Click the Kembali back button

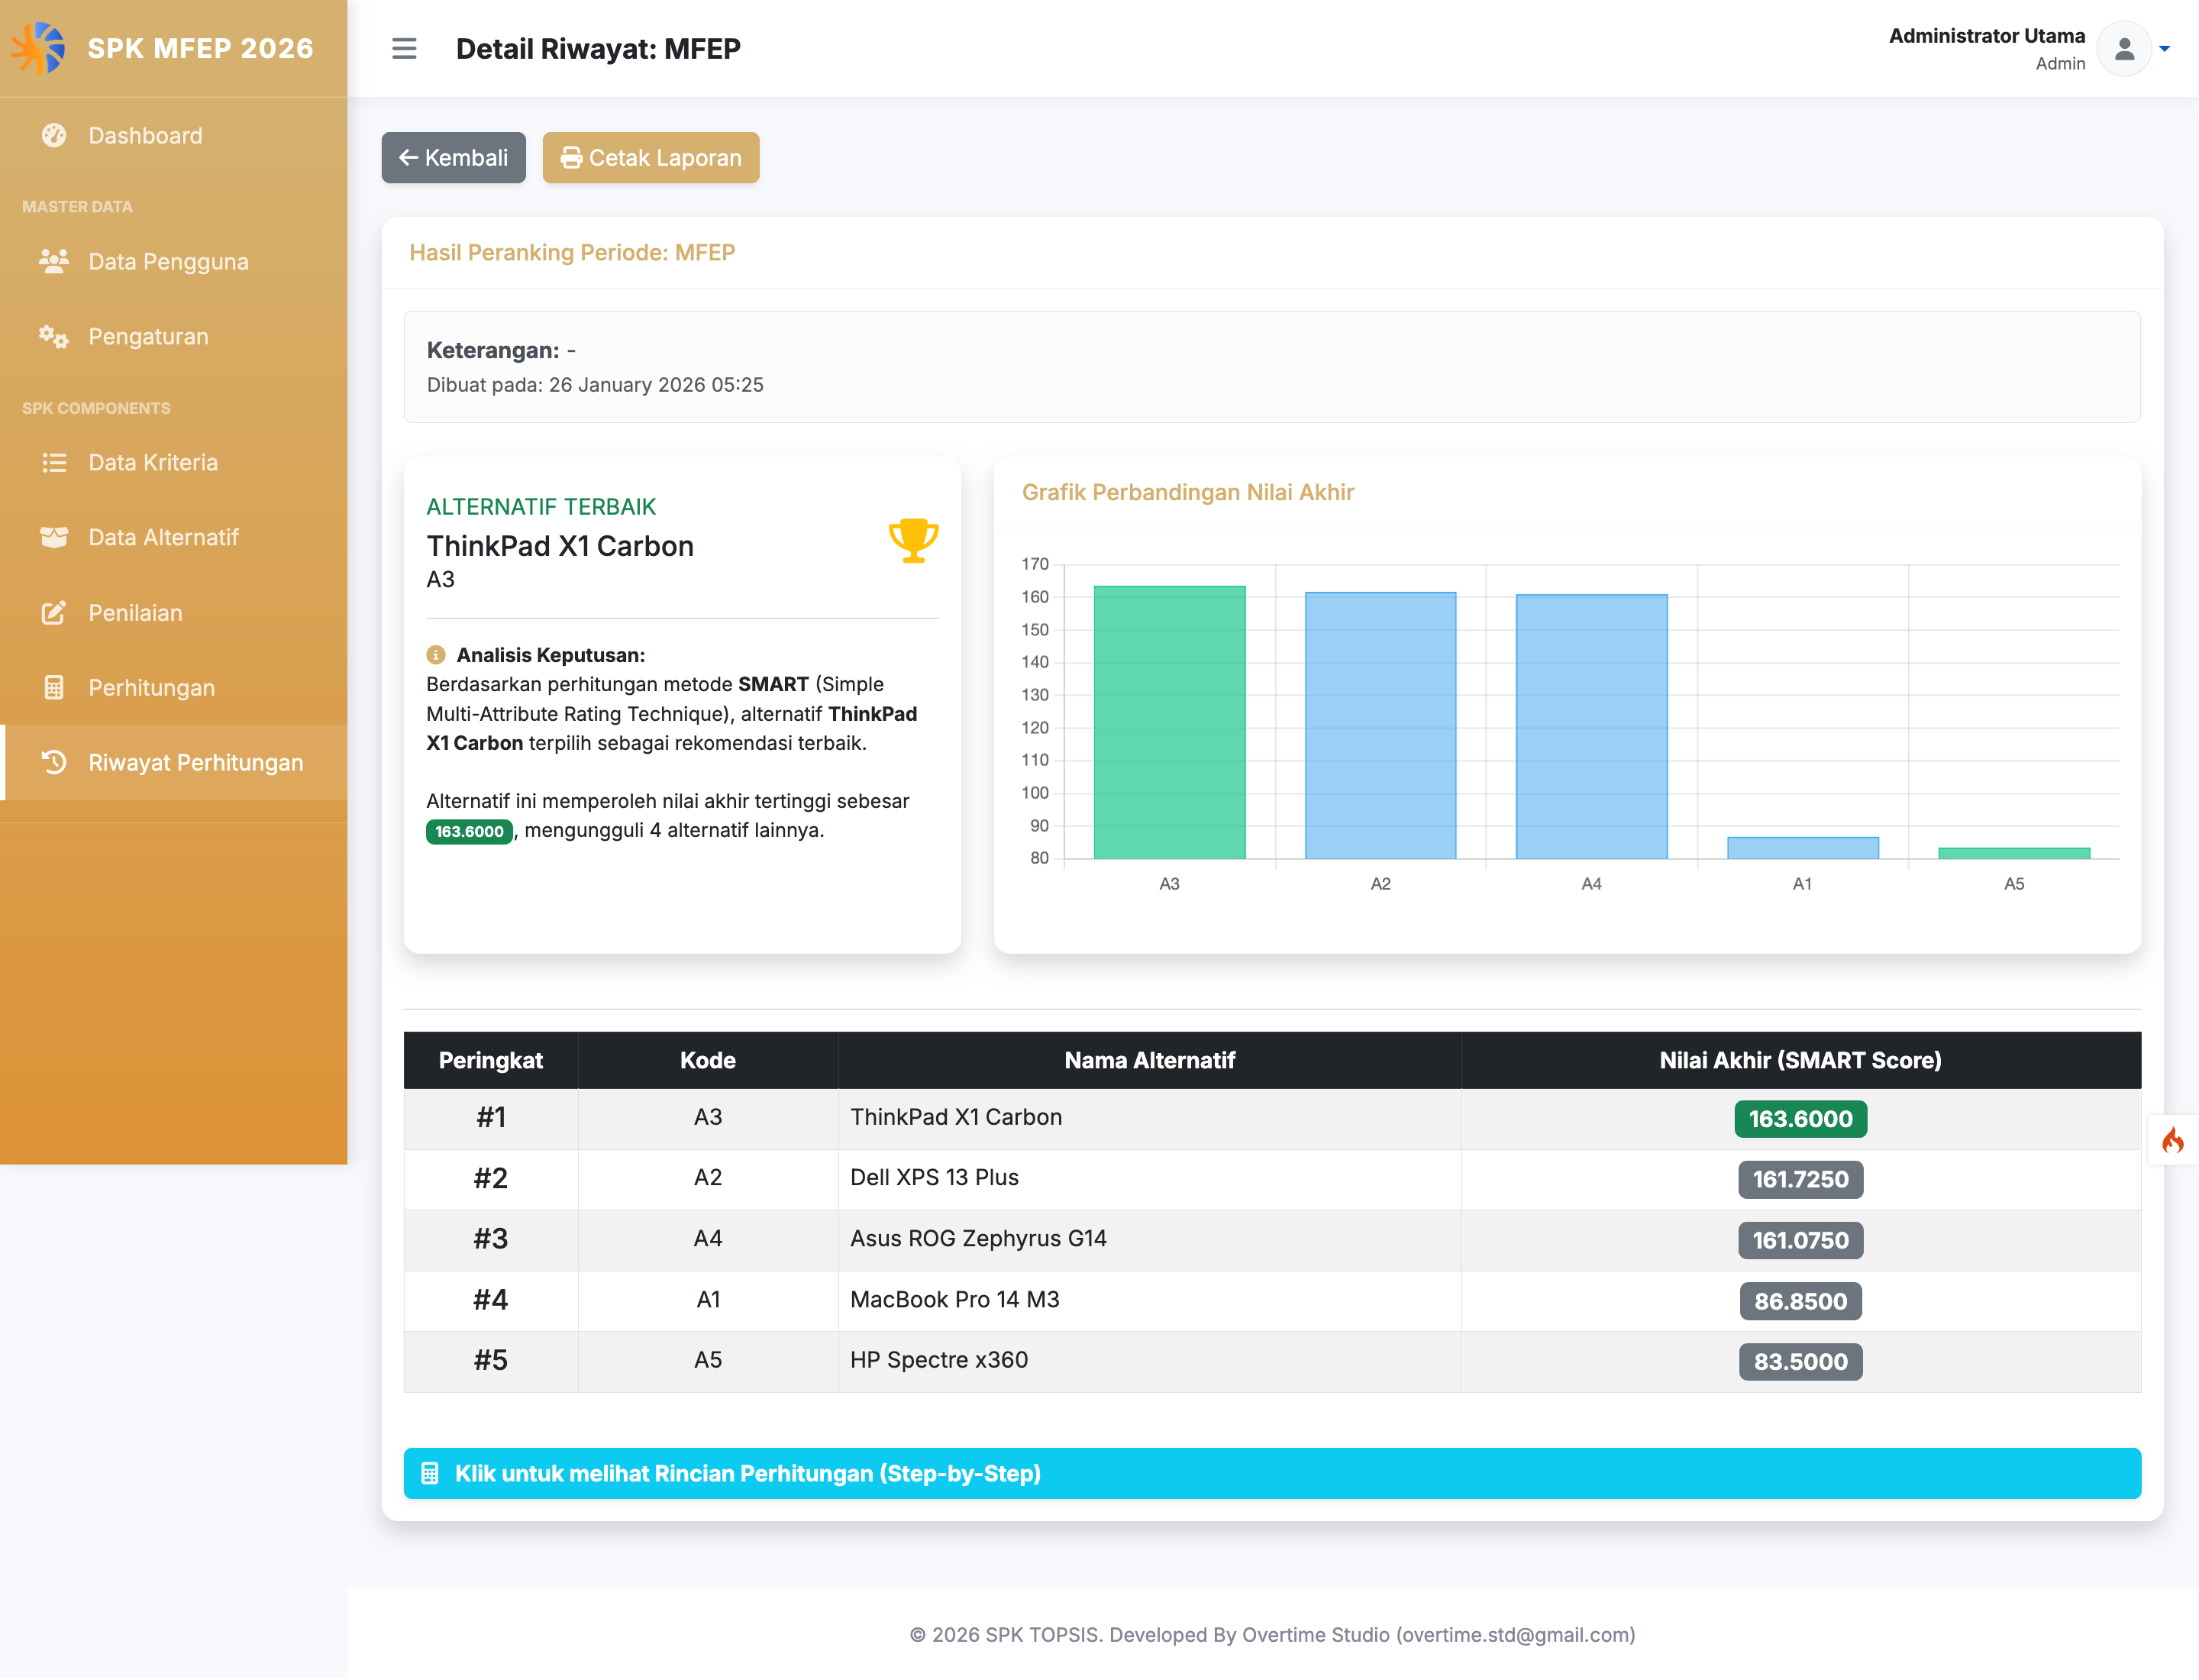(453, 158)
